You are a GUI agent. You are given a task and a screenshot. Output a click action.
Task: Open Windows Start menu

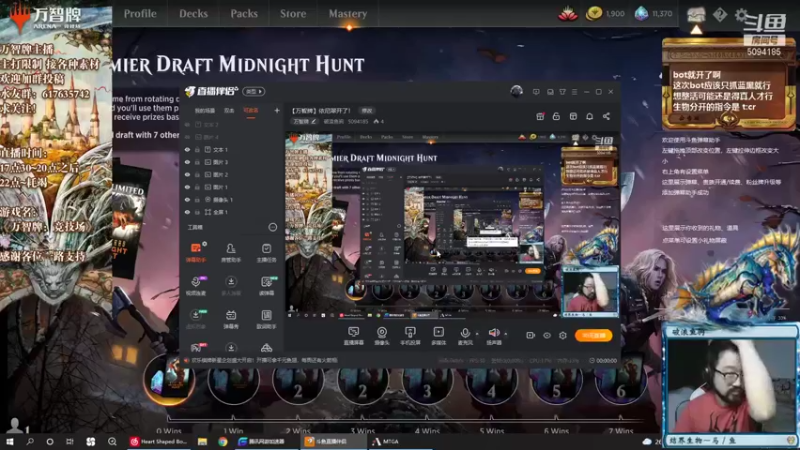coord(10,441)
